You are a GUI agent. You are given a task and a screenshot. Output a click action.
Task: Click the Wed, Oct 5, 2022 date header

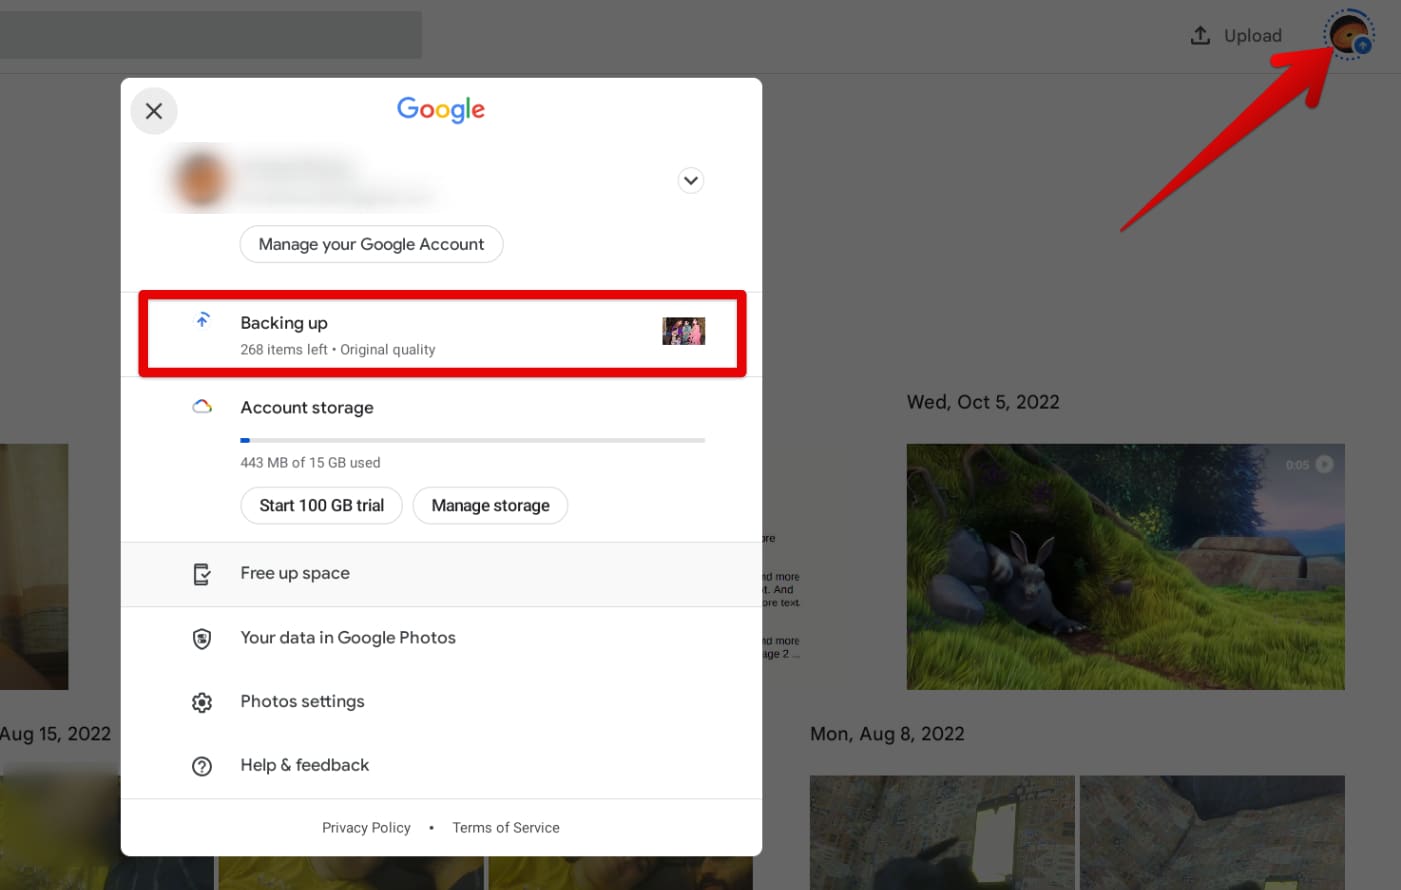pos(983,402)
